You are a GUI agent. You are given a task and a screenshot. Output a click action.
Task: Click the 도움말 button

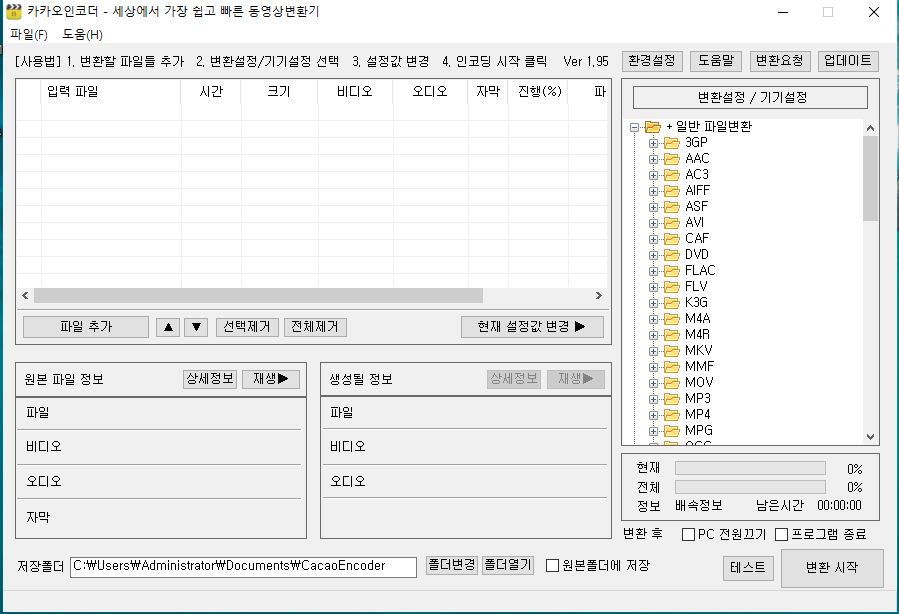(x=716, y=61)
